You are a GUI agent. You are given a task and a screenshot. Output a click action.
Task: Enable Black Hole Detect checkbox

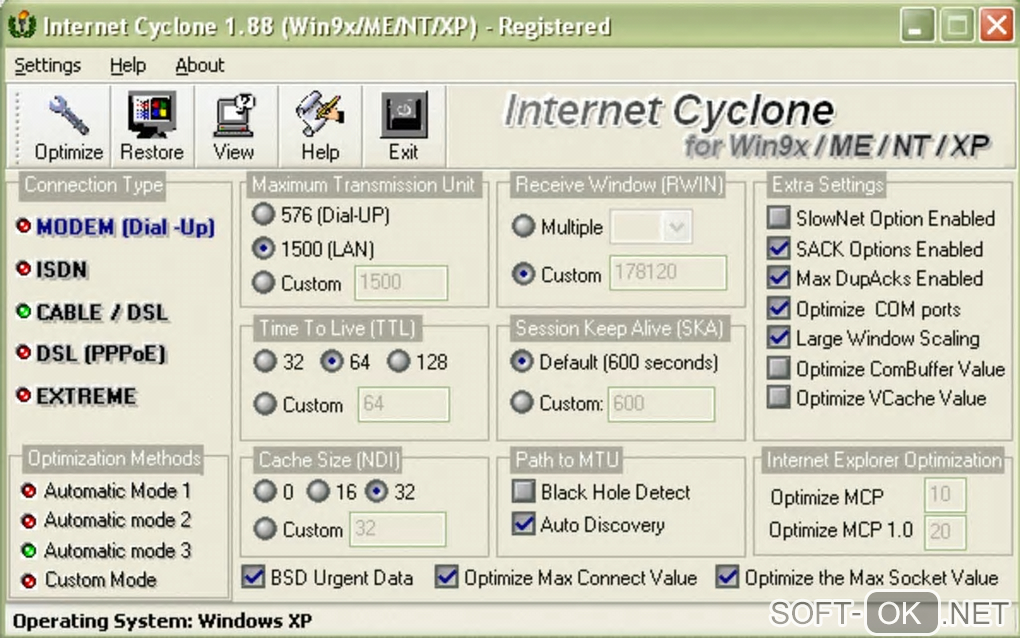tap(524, 491)
